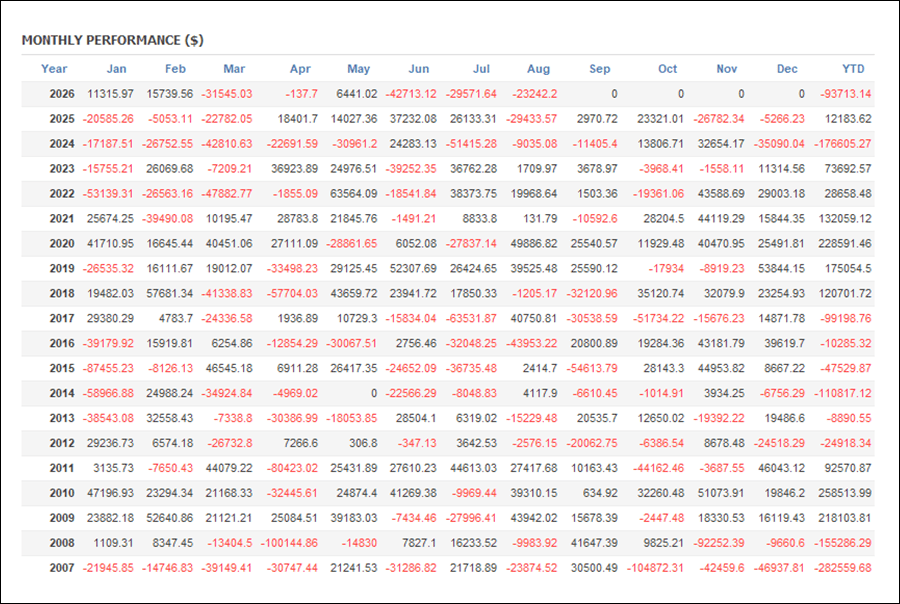Select the 2020 year row label
This screenshot has height=604, width=900.
pos(61,243)
